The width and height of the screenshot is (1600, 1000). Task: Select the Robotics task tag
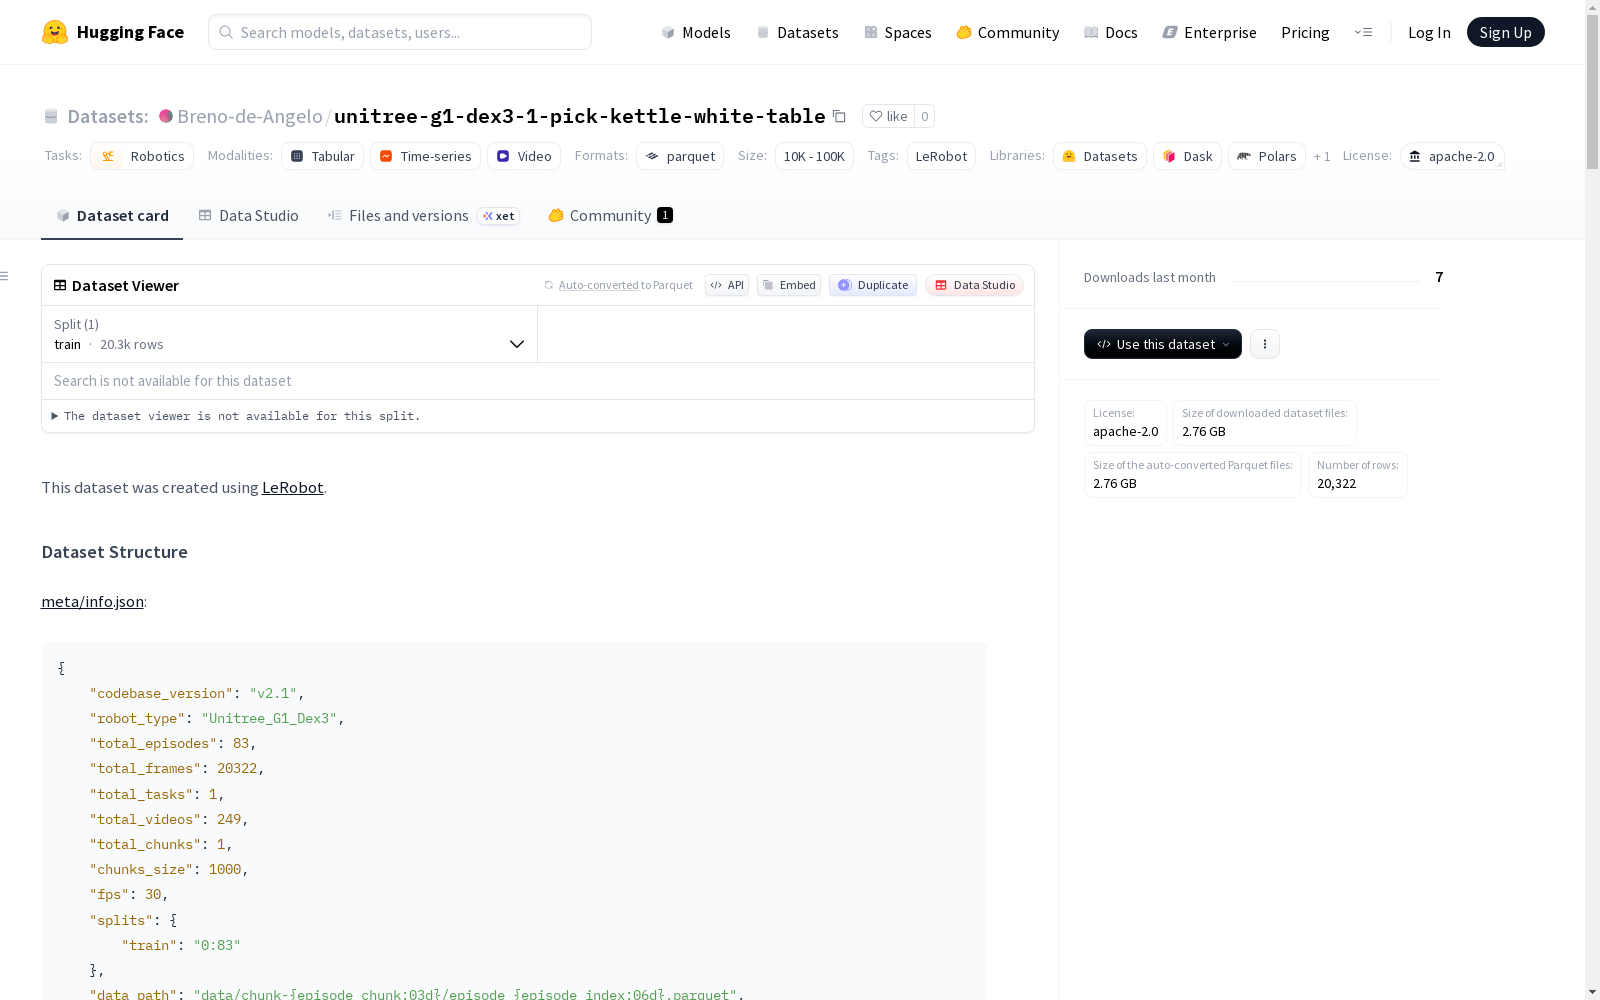tap(143, 156)
